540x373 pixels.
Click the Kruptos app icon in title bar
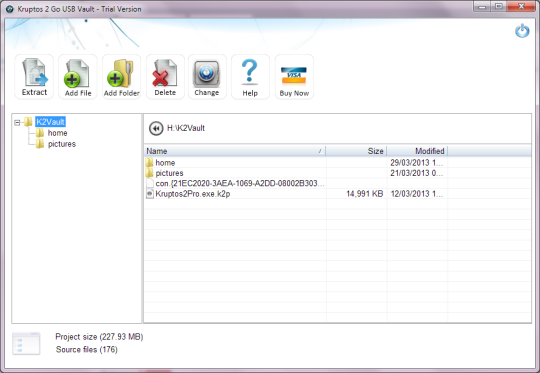tap(10, 9)
